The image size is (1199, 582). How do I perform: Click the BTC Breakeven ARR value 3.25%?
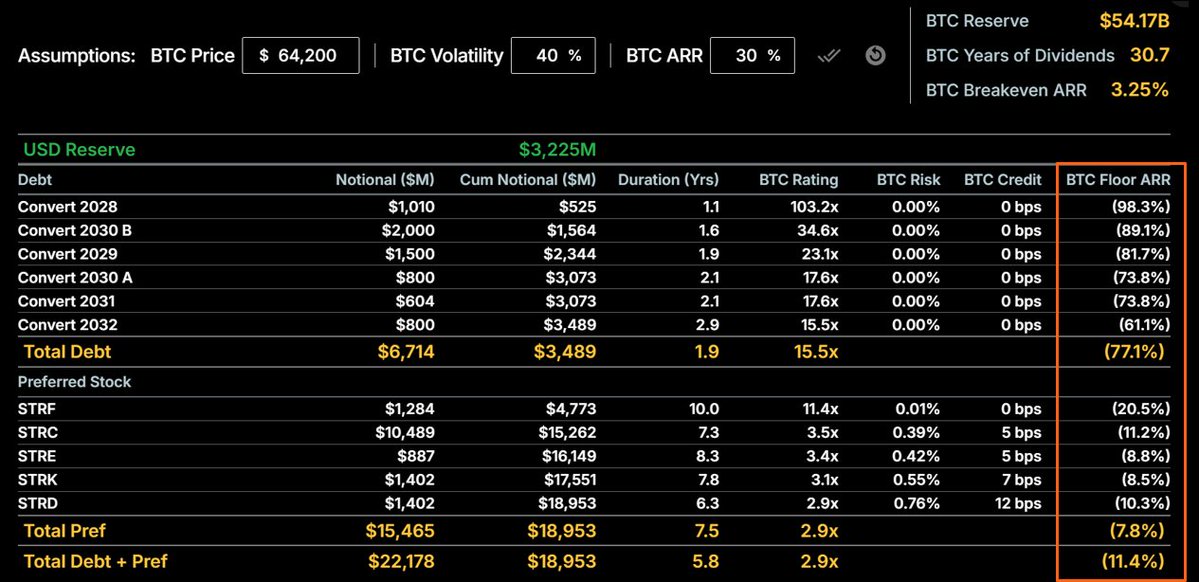click(1139, 89)
